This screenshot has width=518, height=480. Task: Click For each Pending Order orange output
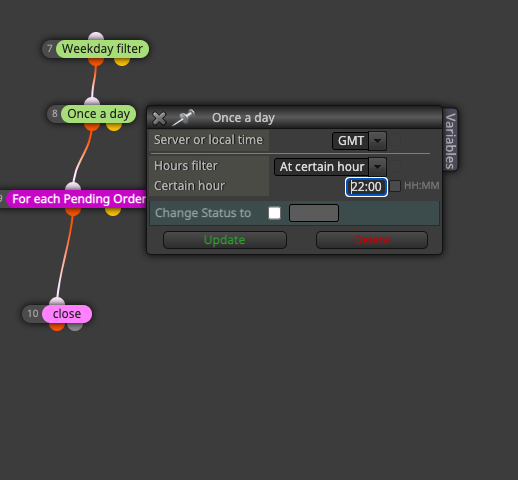point(73,212)
